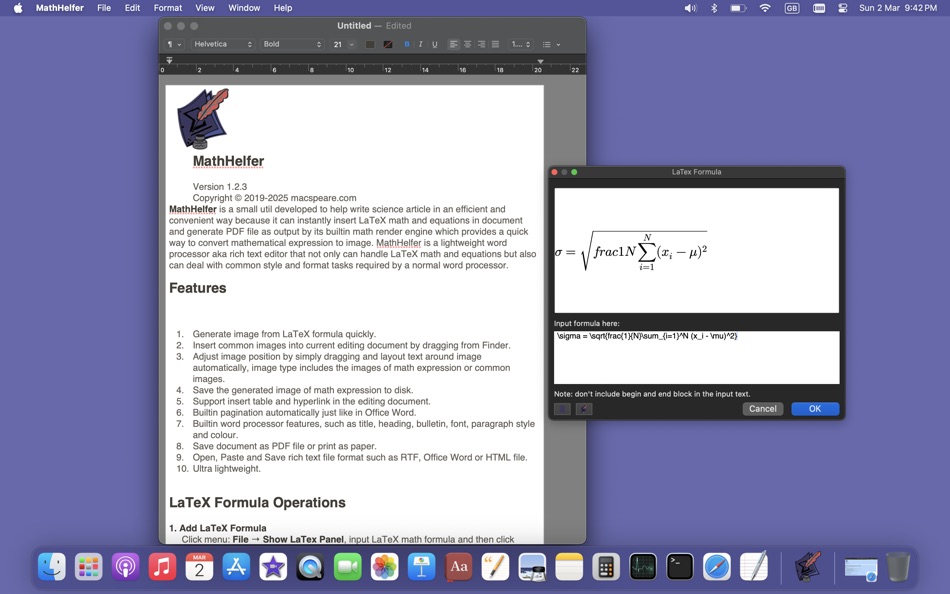Screen dimensions: 950x594
Task: Align text left
Action: click(x=453, y=44)
